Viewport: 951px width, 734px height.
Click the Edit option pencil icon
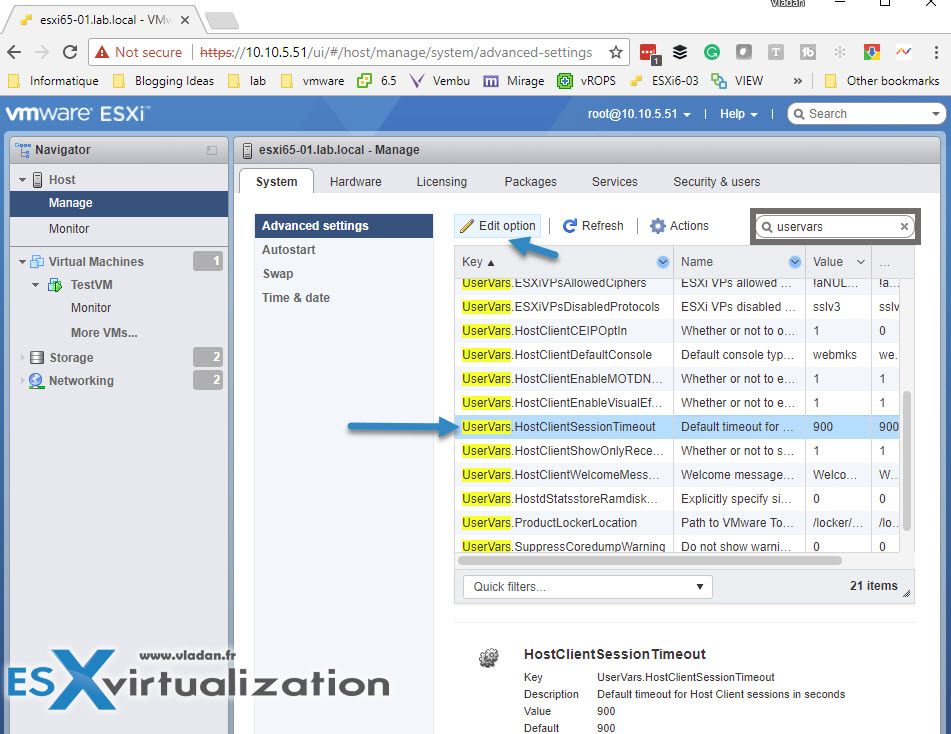pos(466,226)
